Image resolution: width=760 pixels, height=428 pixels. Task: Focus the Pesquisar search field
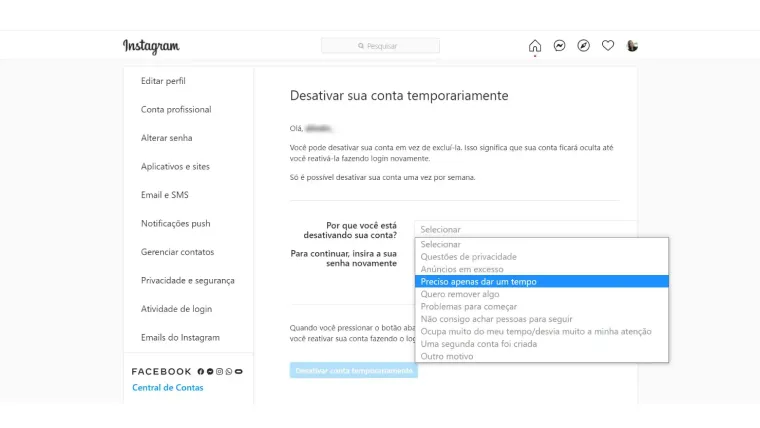point(380,46)
